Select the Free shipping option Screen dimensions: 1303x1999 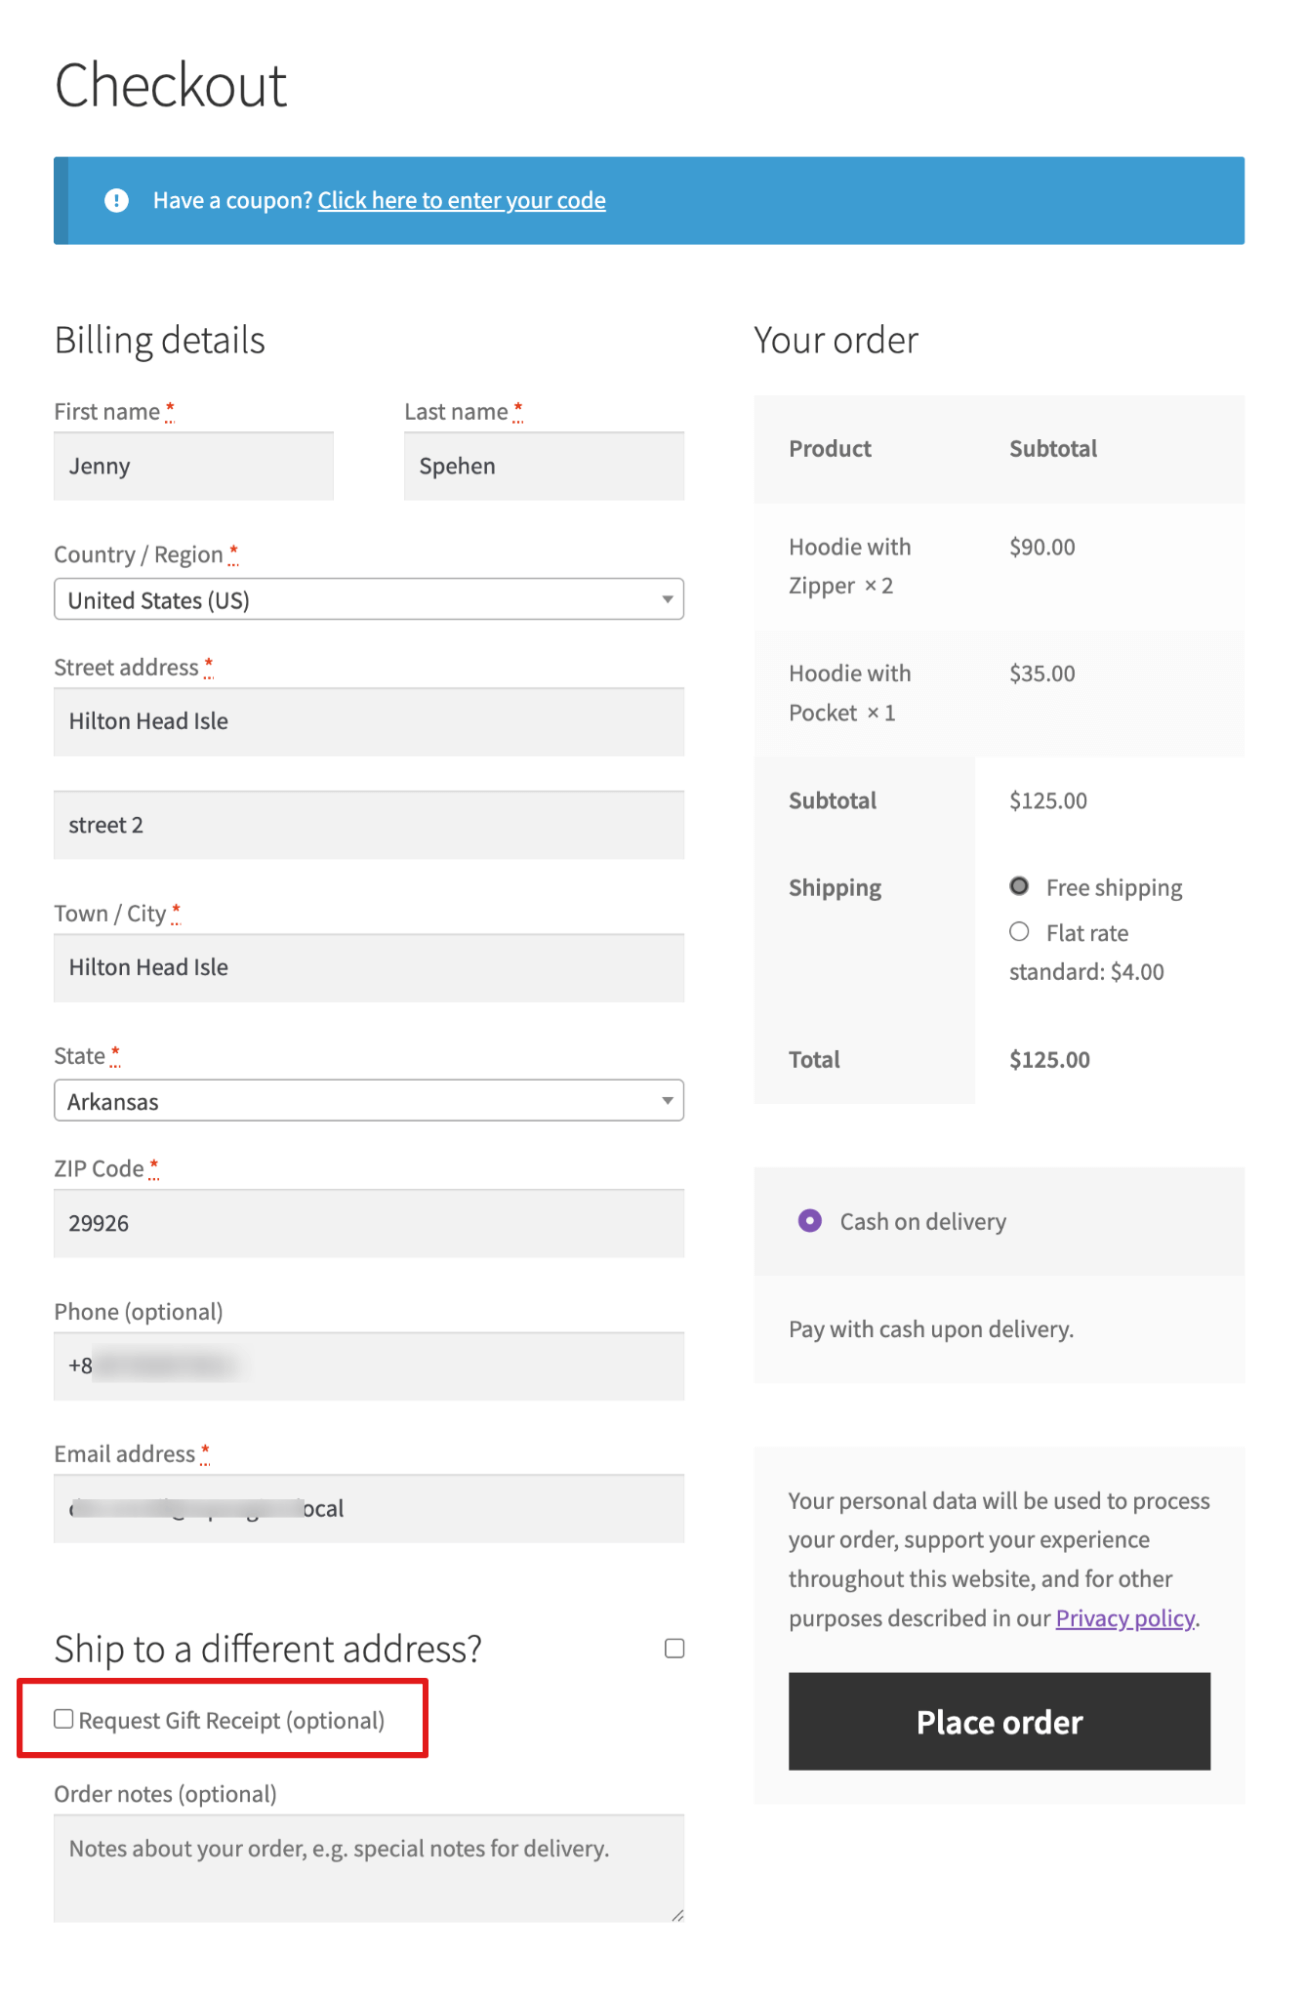tap(1019, 885)
